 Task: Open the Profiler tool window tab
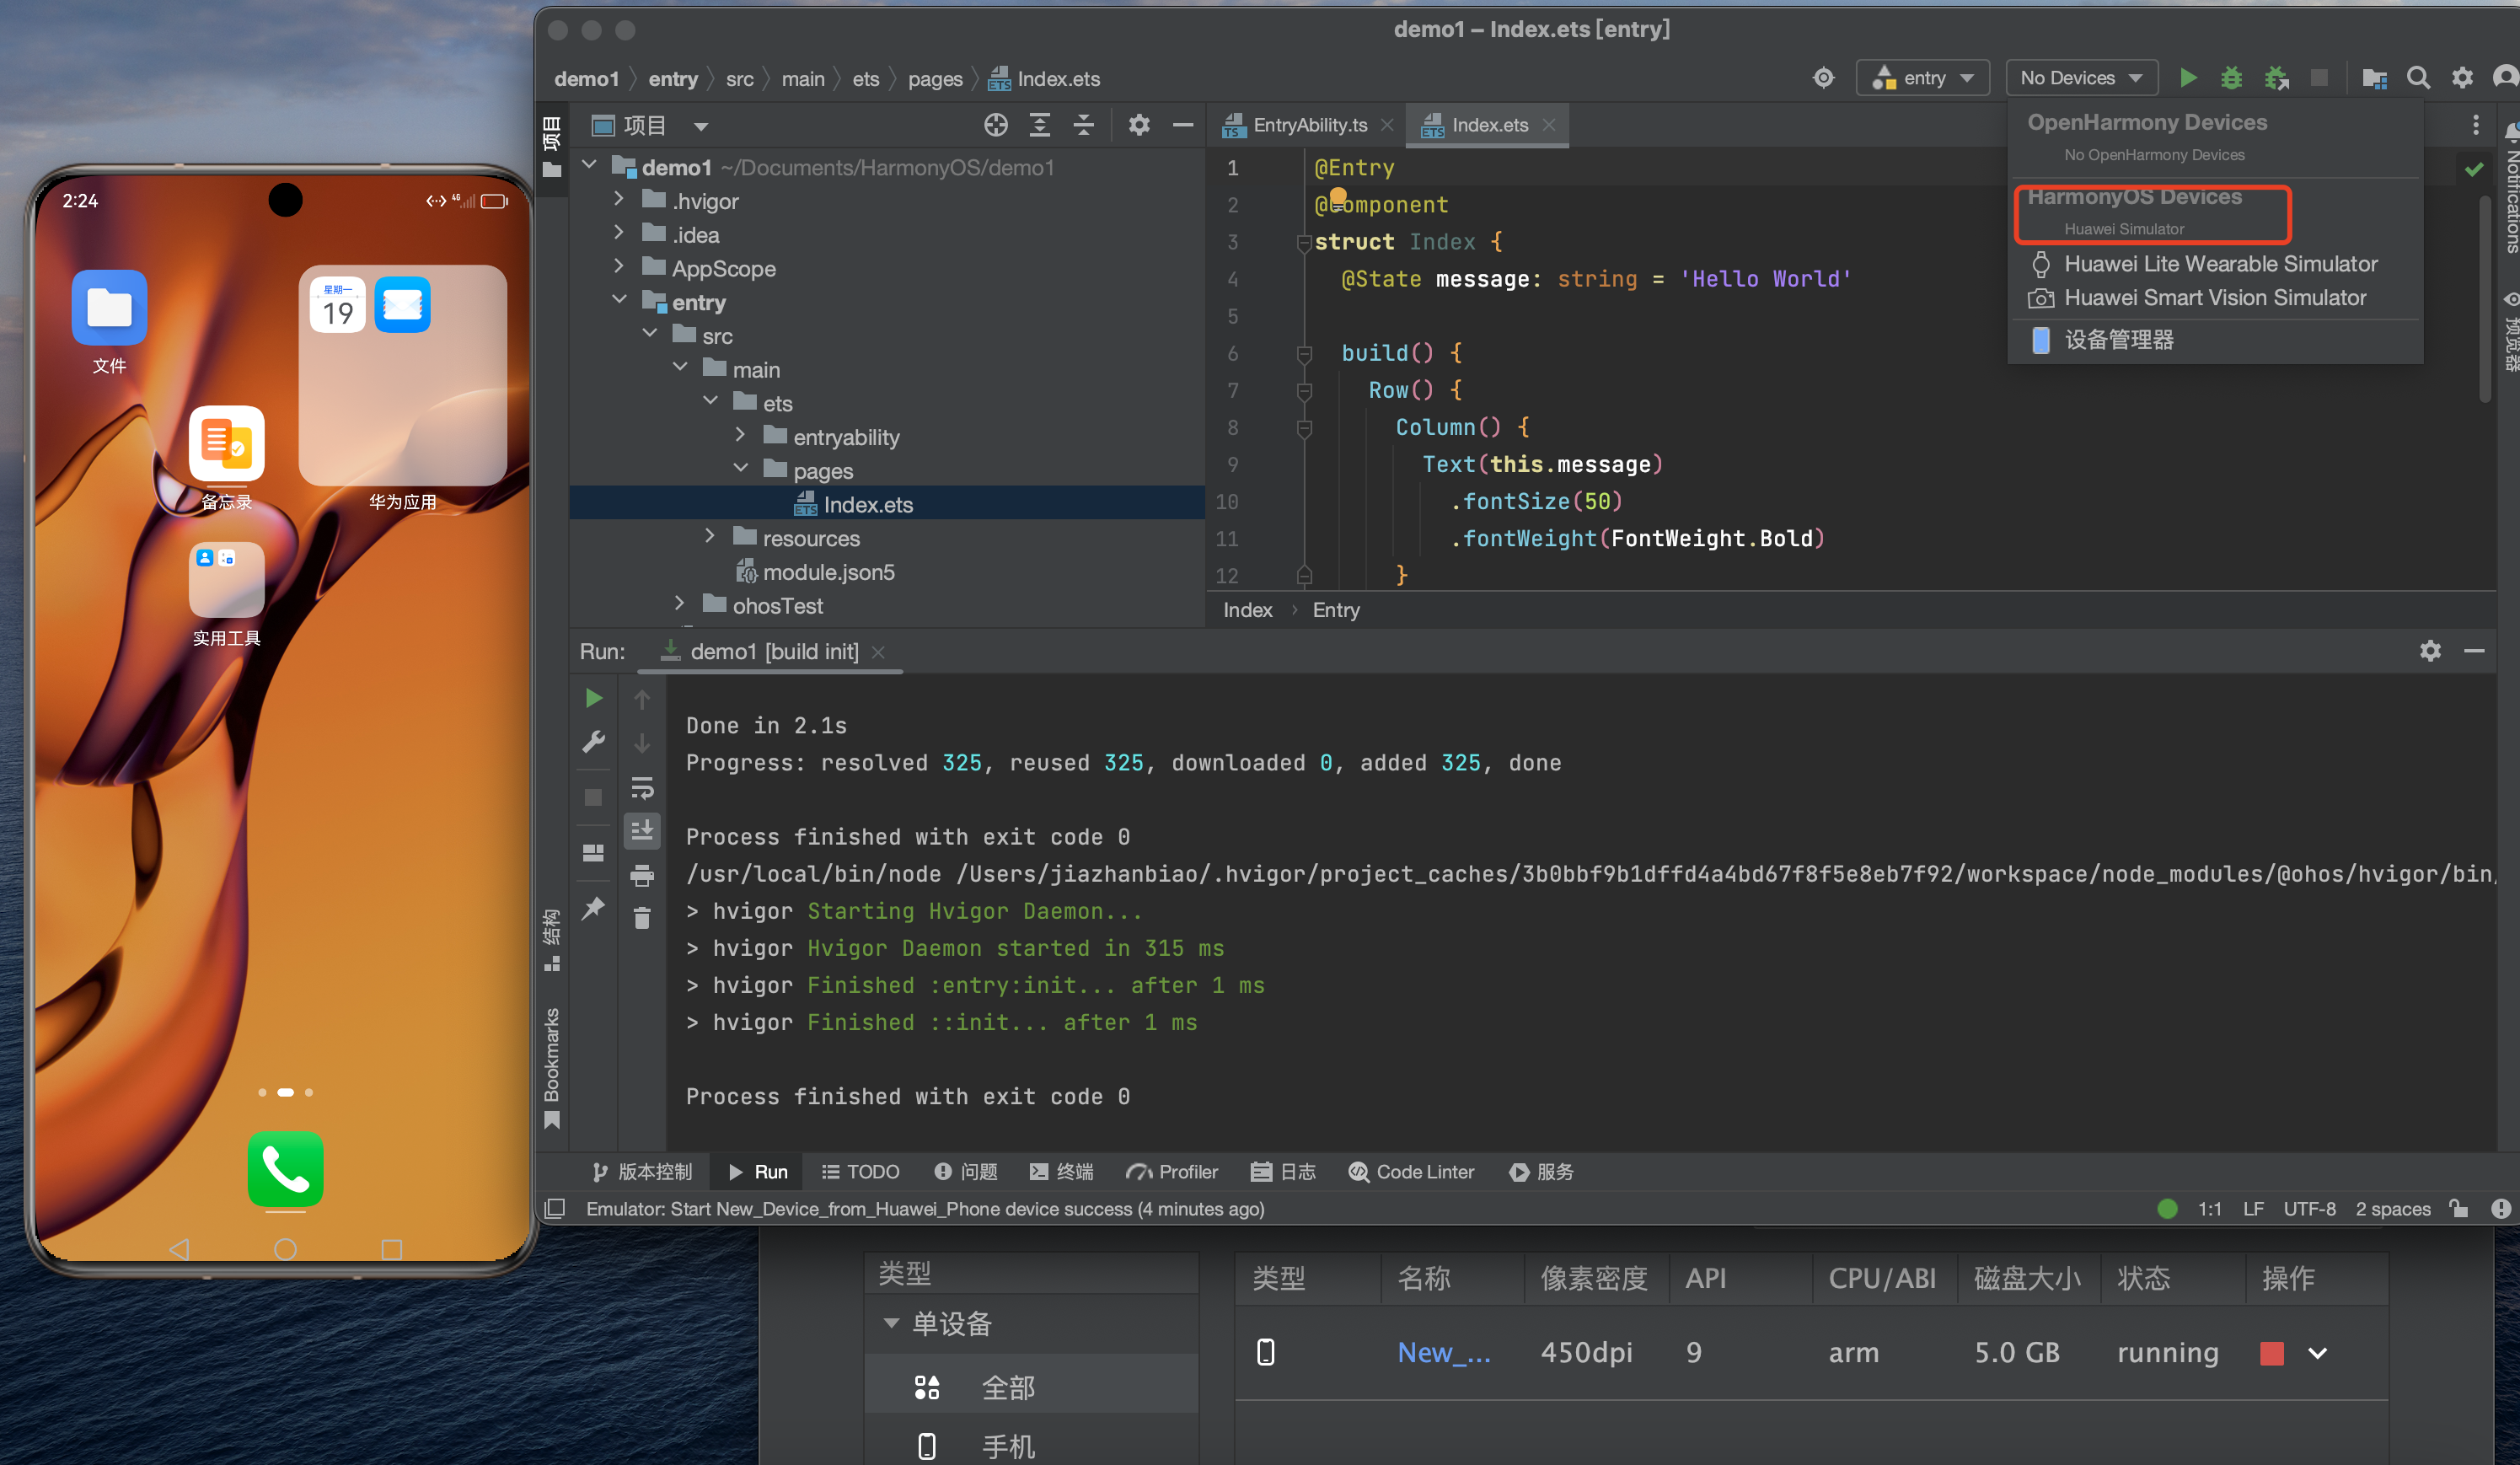[1171, 1171]
